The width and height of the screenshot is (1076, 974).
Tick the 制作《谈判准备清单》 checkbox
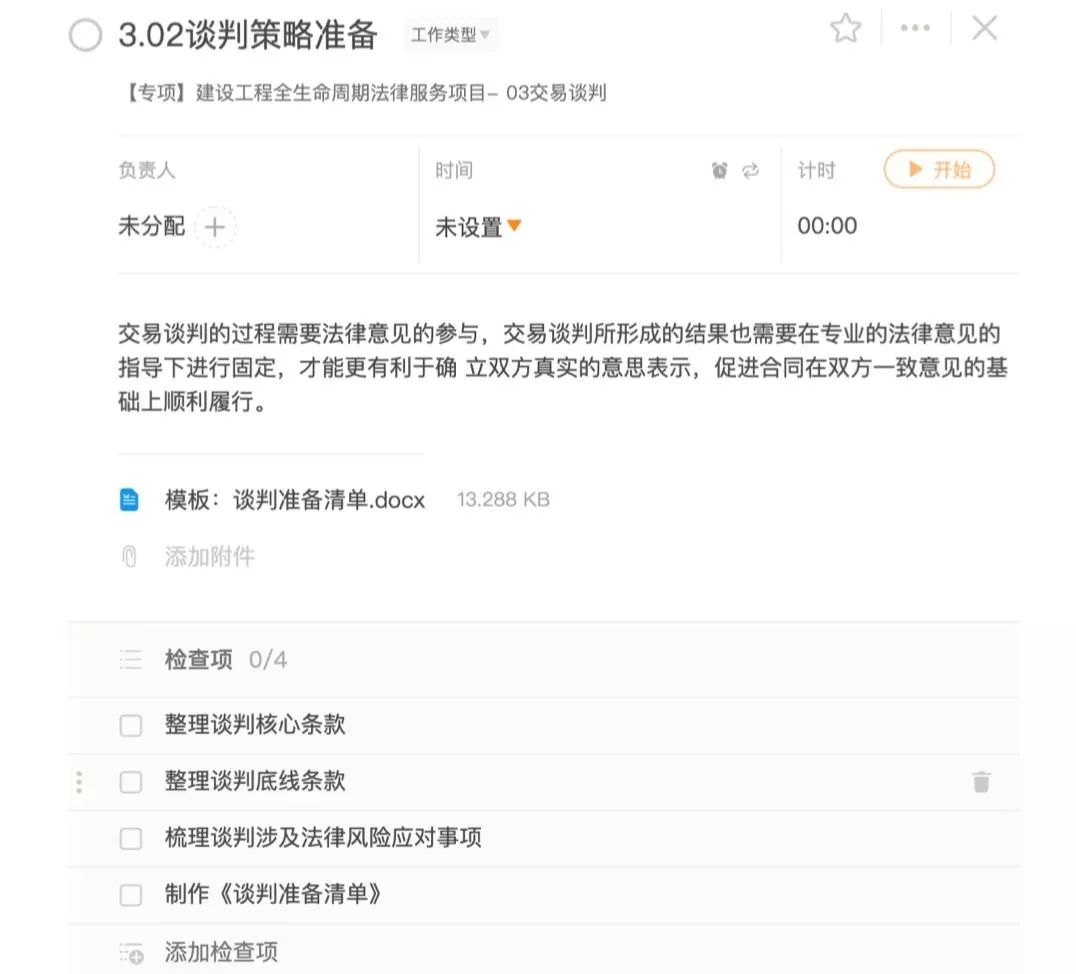tap(130, 895)
